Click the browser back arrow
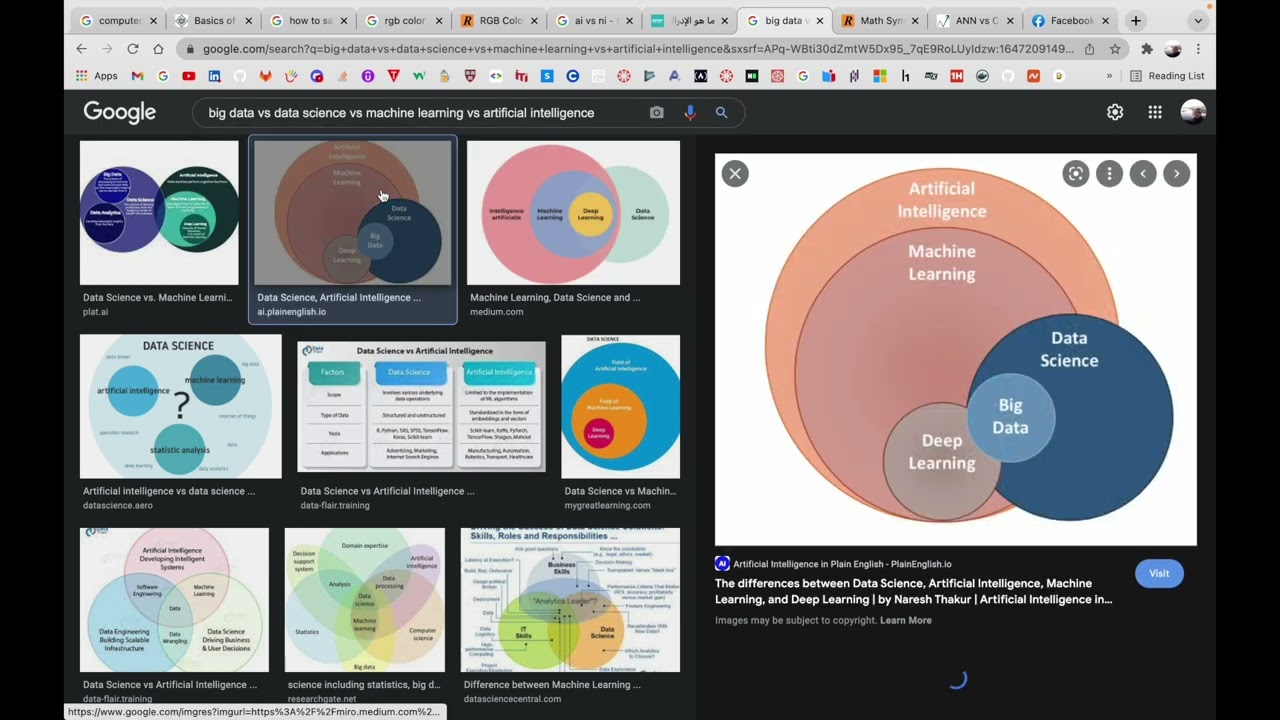The image size is (1280, 720). pos(82,49)
